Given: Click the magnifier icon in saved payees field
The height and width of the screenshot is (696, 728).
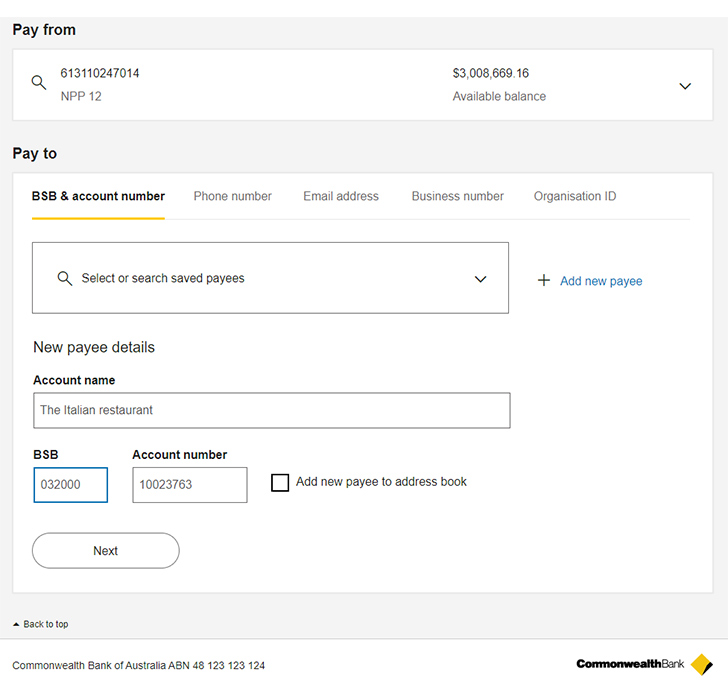Looking at the screenshot, I should (65, 279).
